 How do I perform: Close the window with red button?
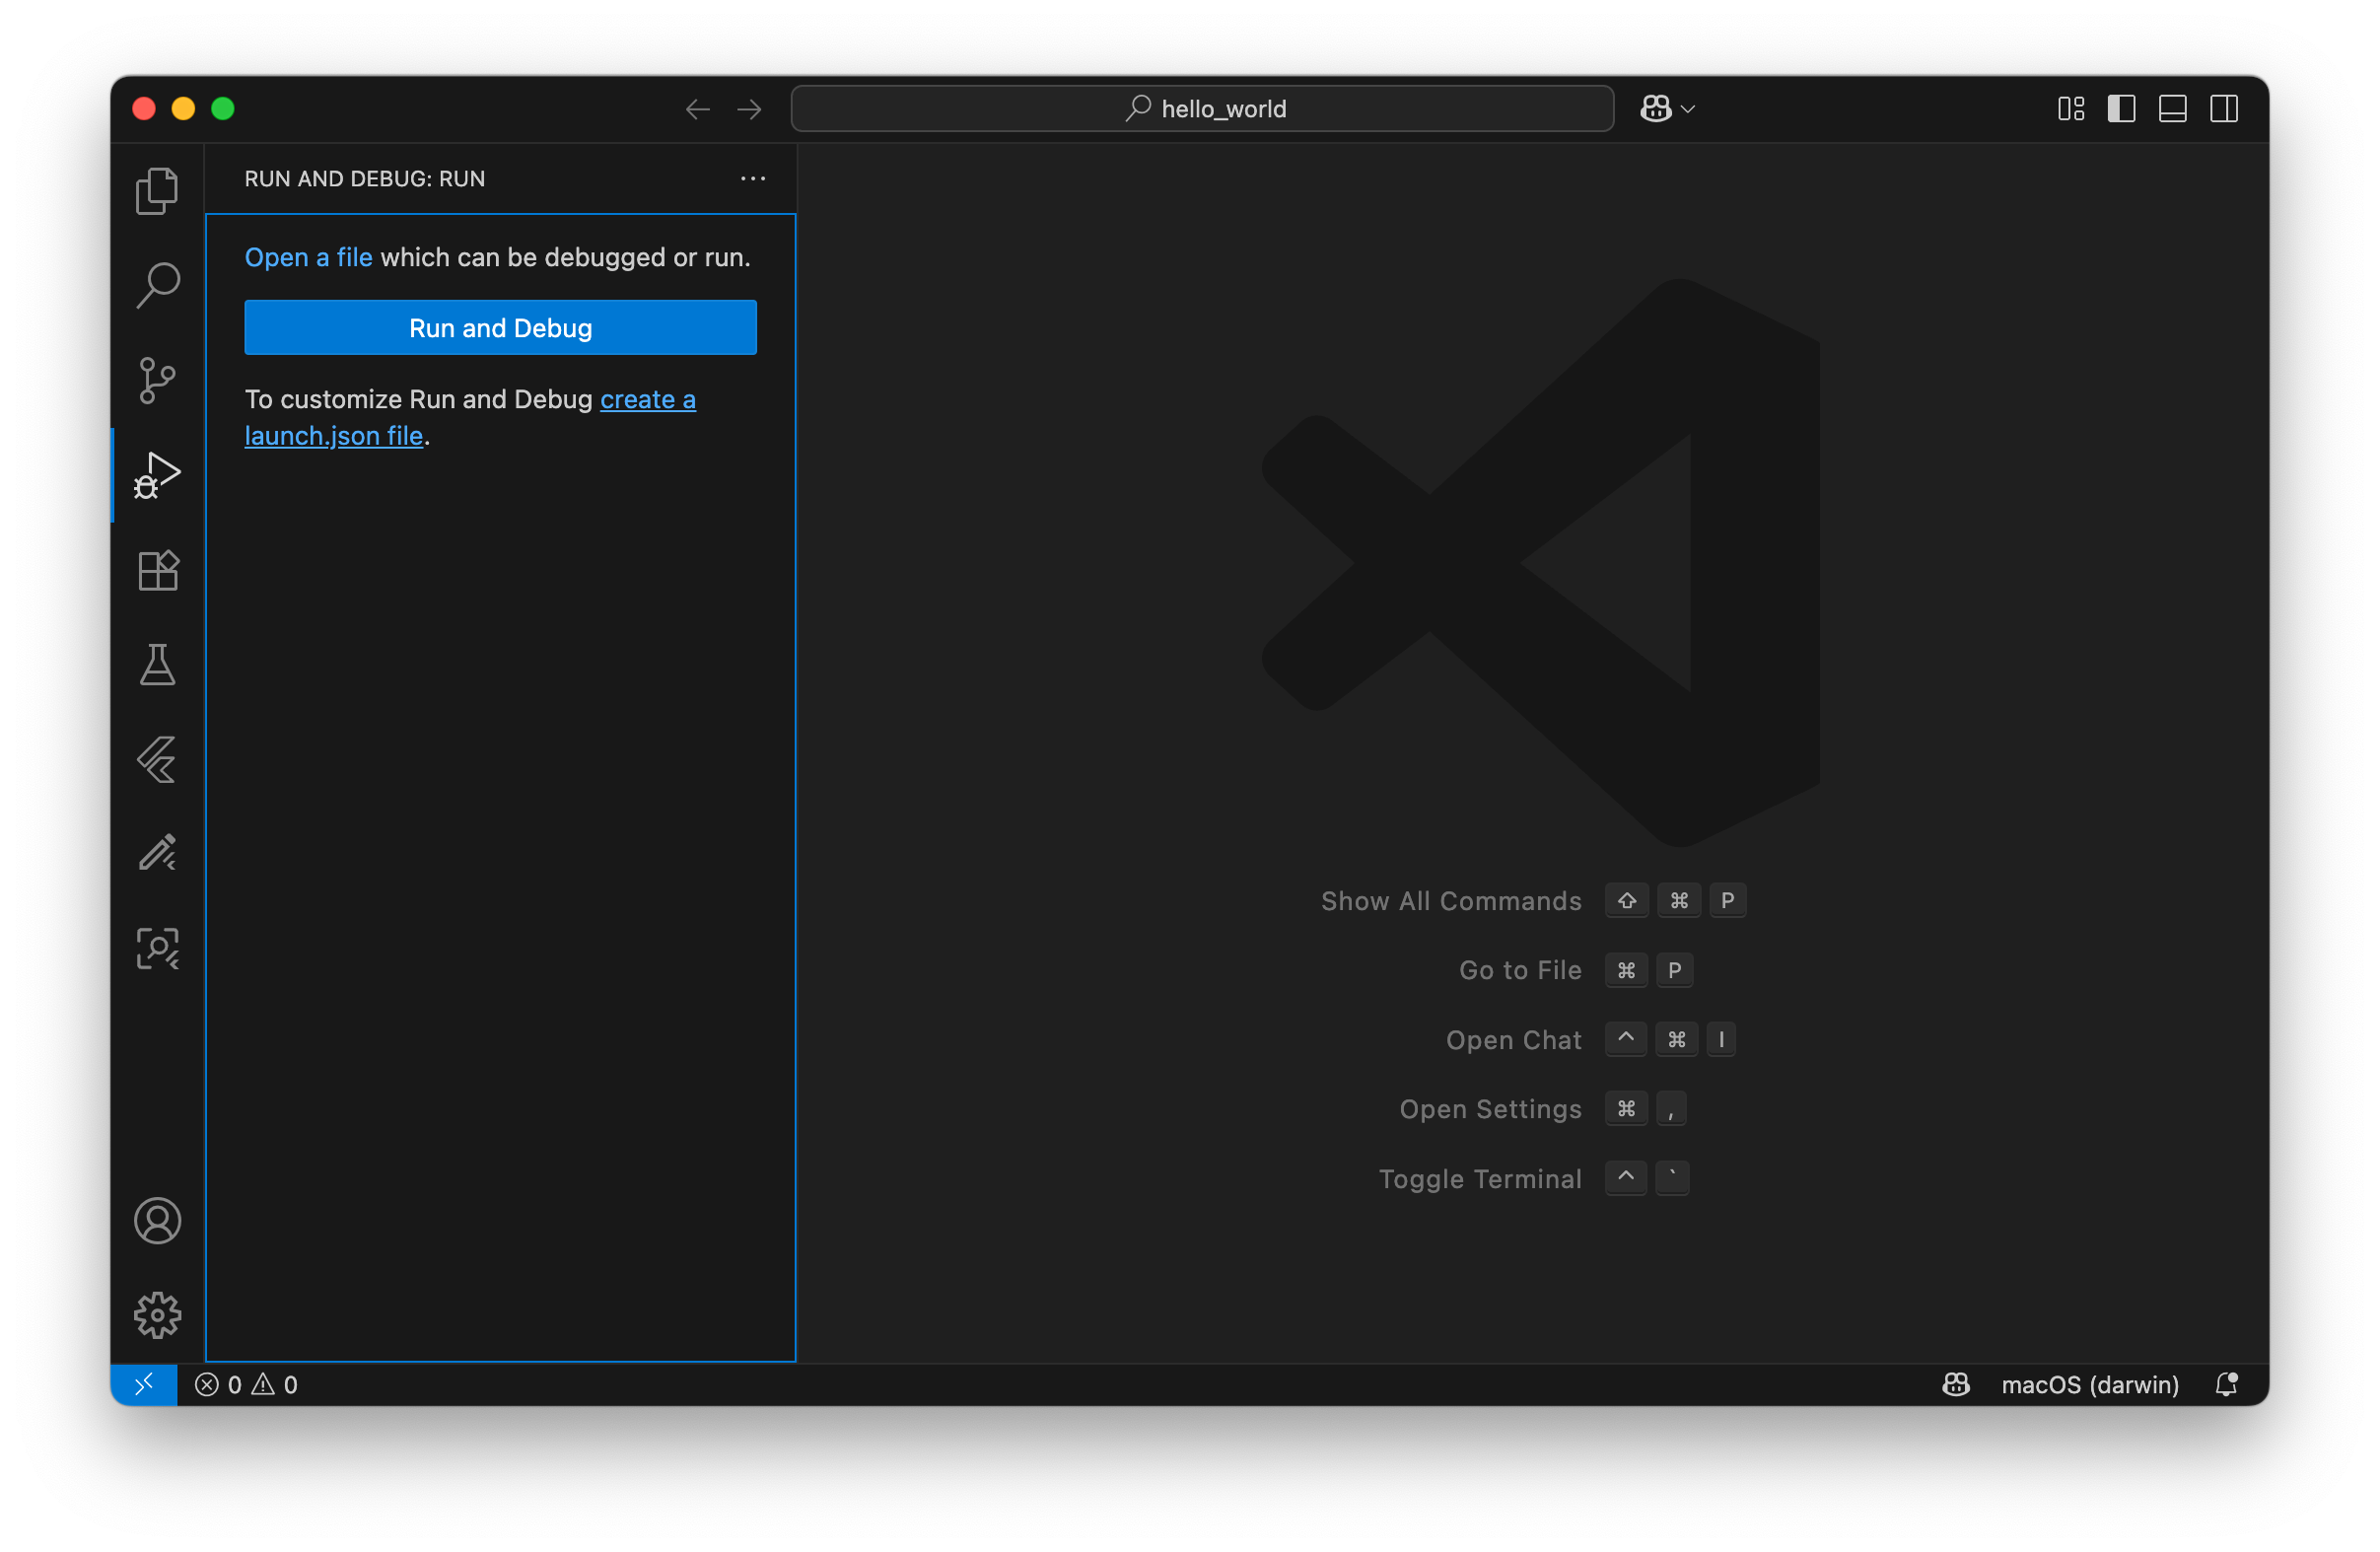tap(144, 108)
